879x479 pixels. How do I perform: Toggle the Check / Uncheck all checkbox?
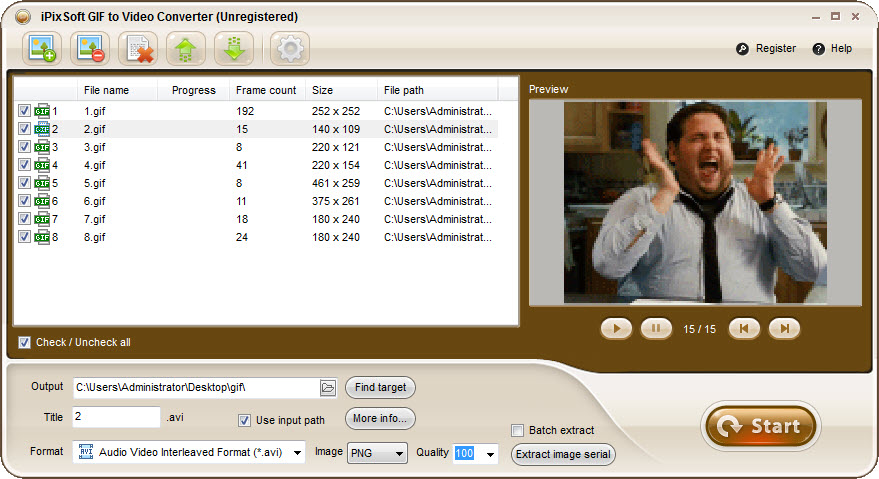click(24, 342)
